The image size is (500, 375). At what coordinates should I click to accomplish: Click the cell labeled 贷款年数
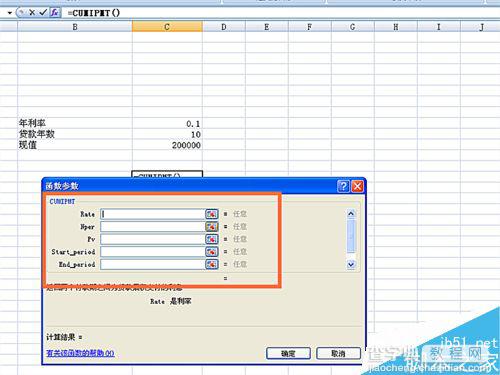coord(75,134)
